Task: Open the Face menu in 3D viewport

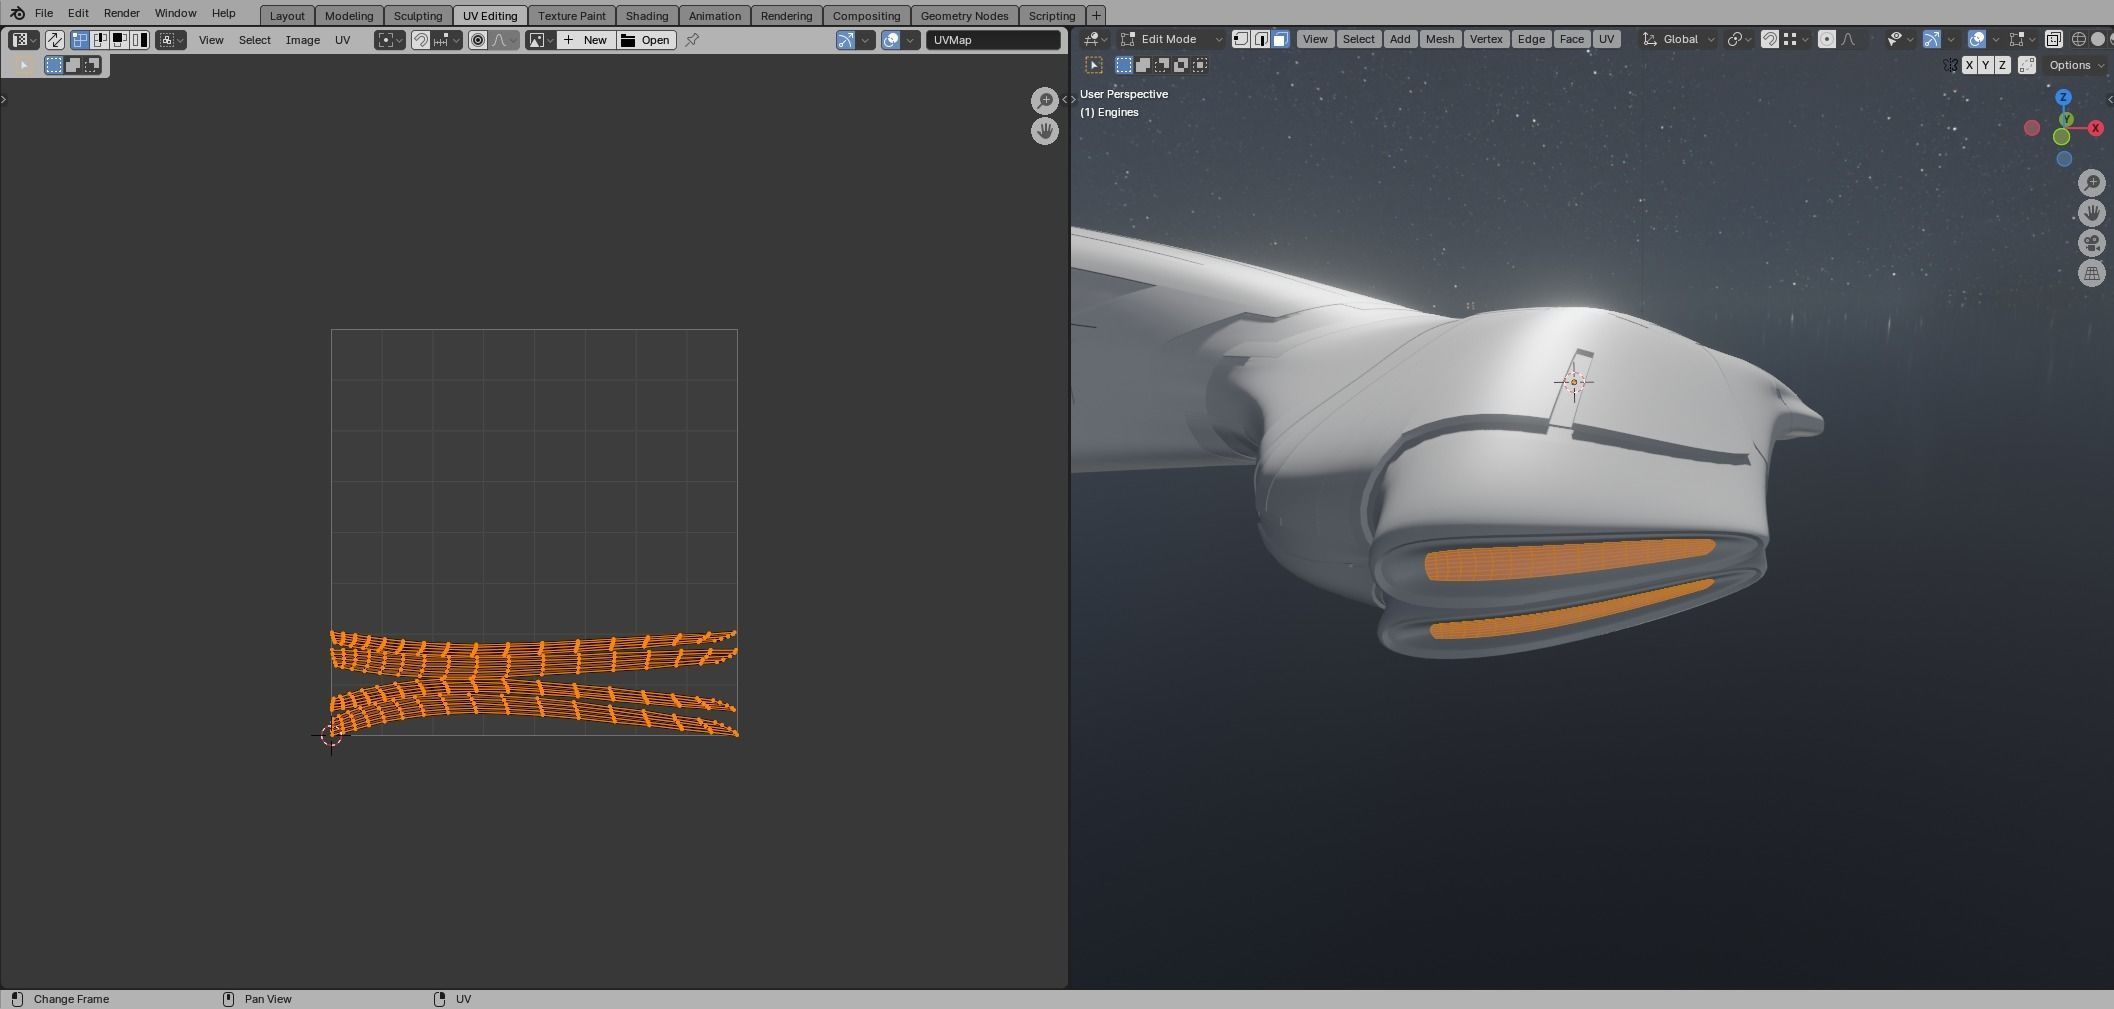Action: 1571,39
